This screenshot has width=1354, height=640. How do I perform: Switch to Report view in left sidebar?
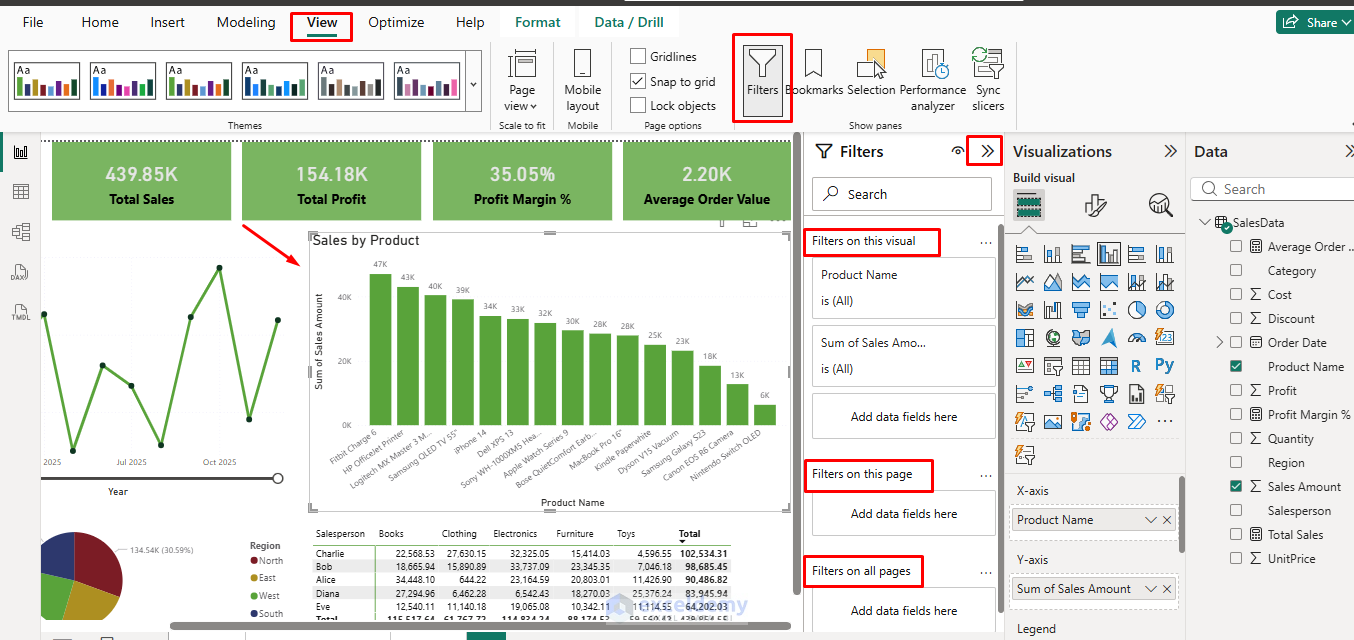coord(20,152)
